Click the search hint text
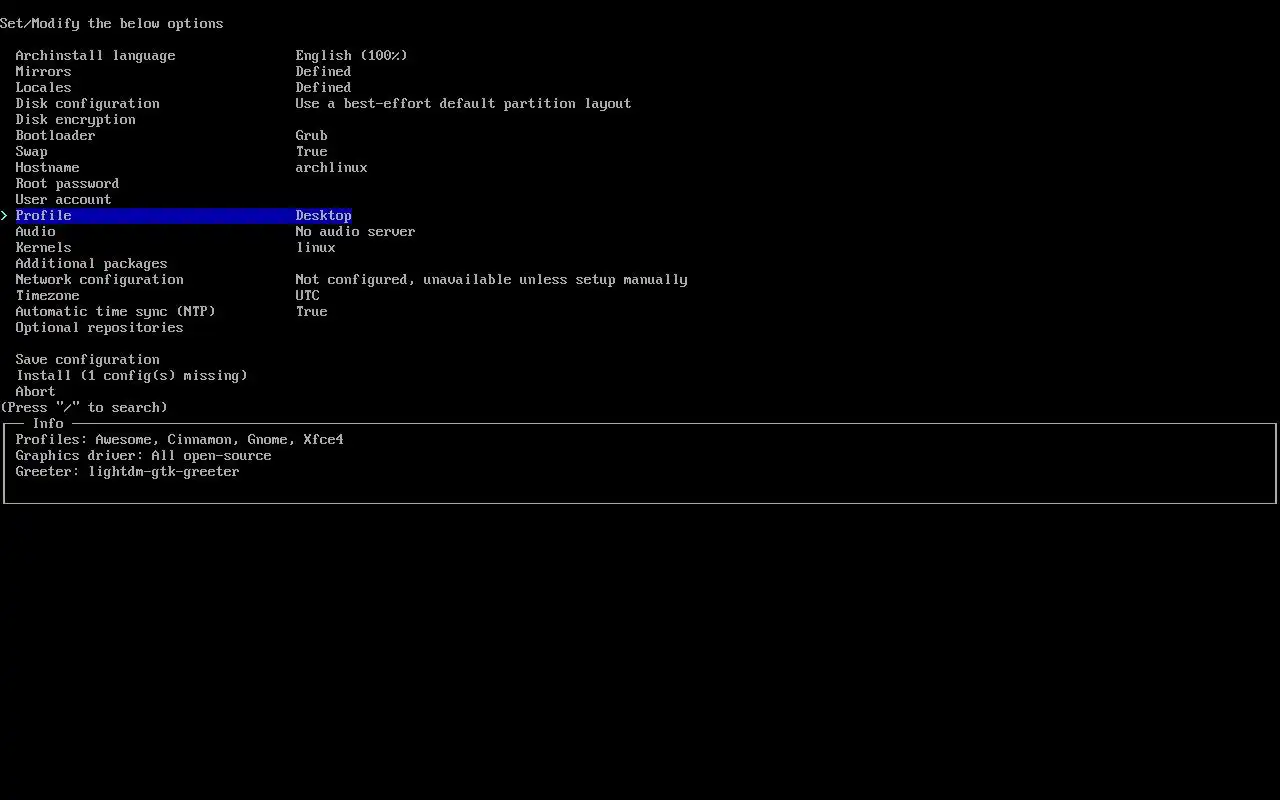1280x800 pixels. click(x=84, y=407)
